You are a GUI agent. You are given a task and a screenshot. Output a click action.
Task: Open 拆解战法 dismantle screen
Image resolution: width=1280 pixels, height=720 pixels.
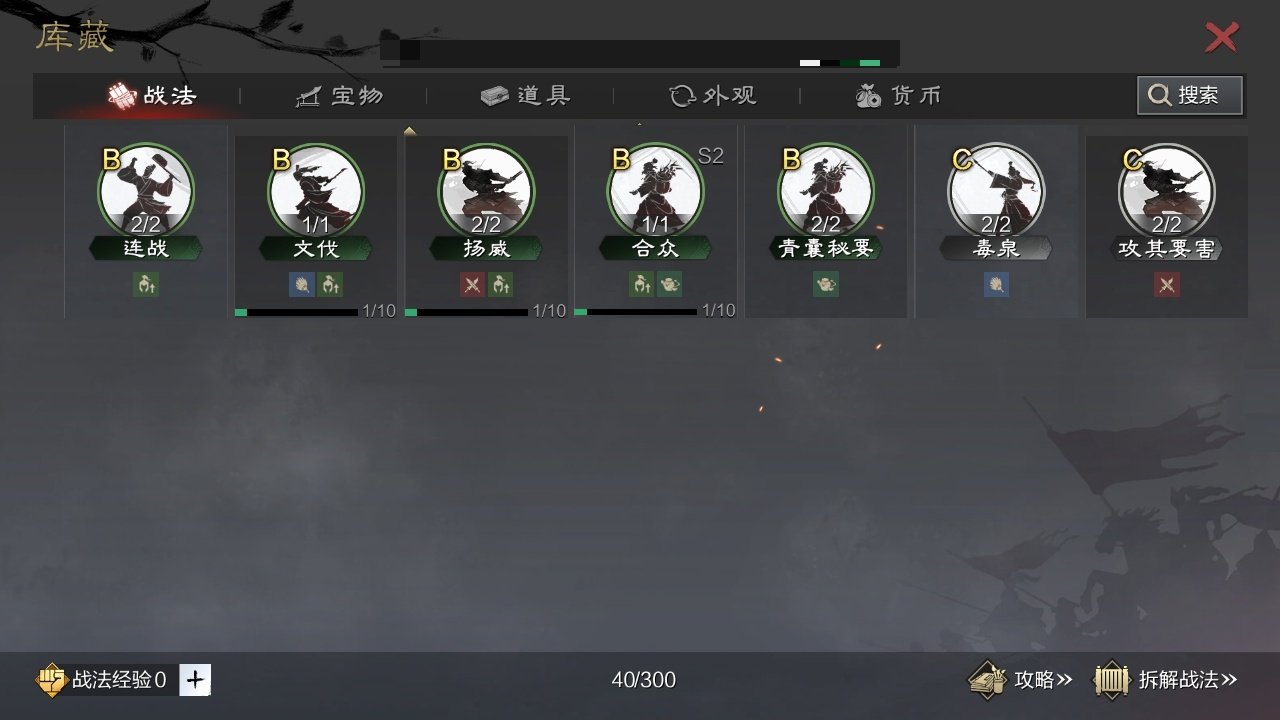[1166, 680]
